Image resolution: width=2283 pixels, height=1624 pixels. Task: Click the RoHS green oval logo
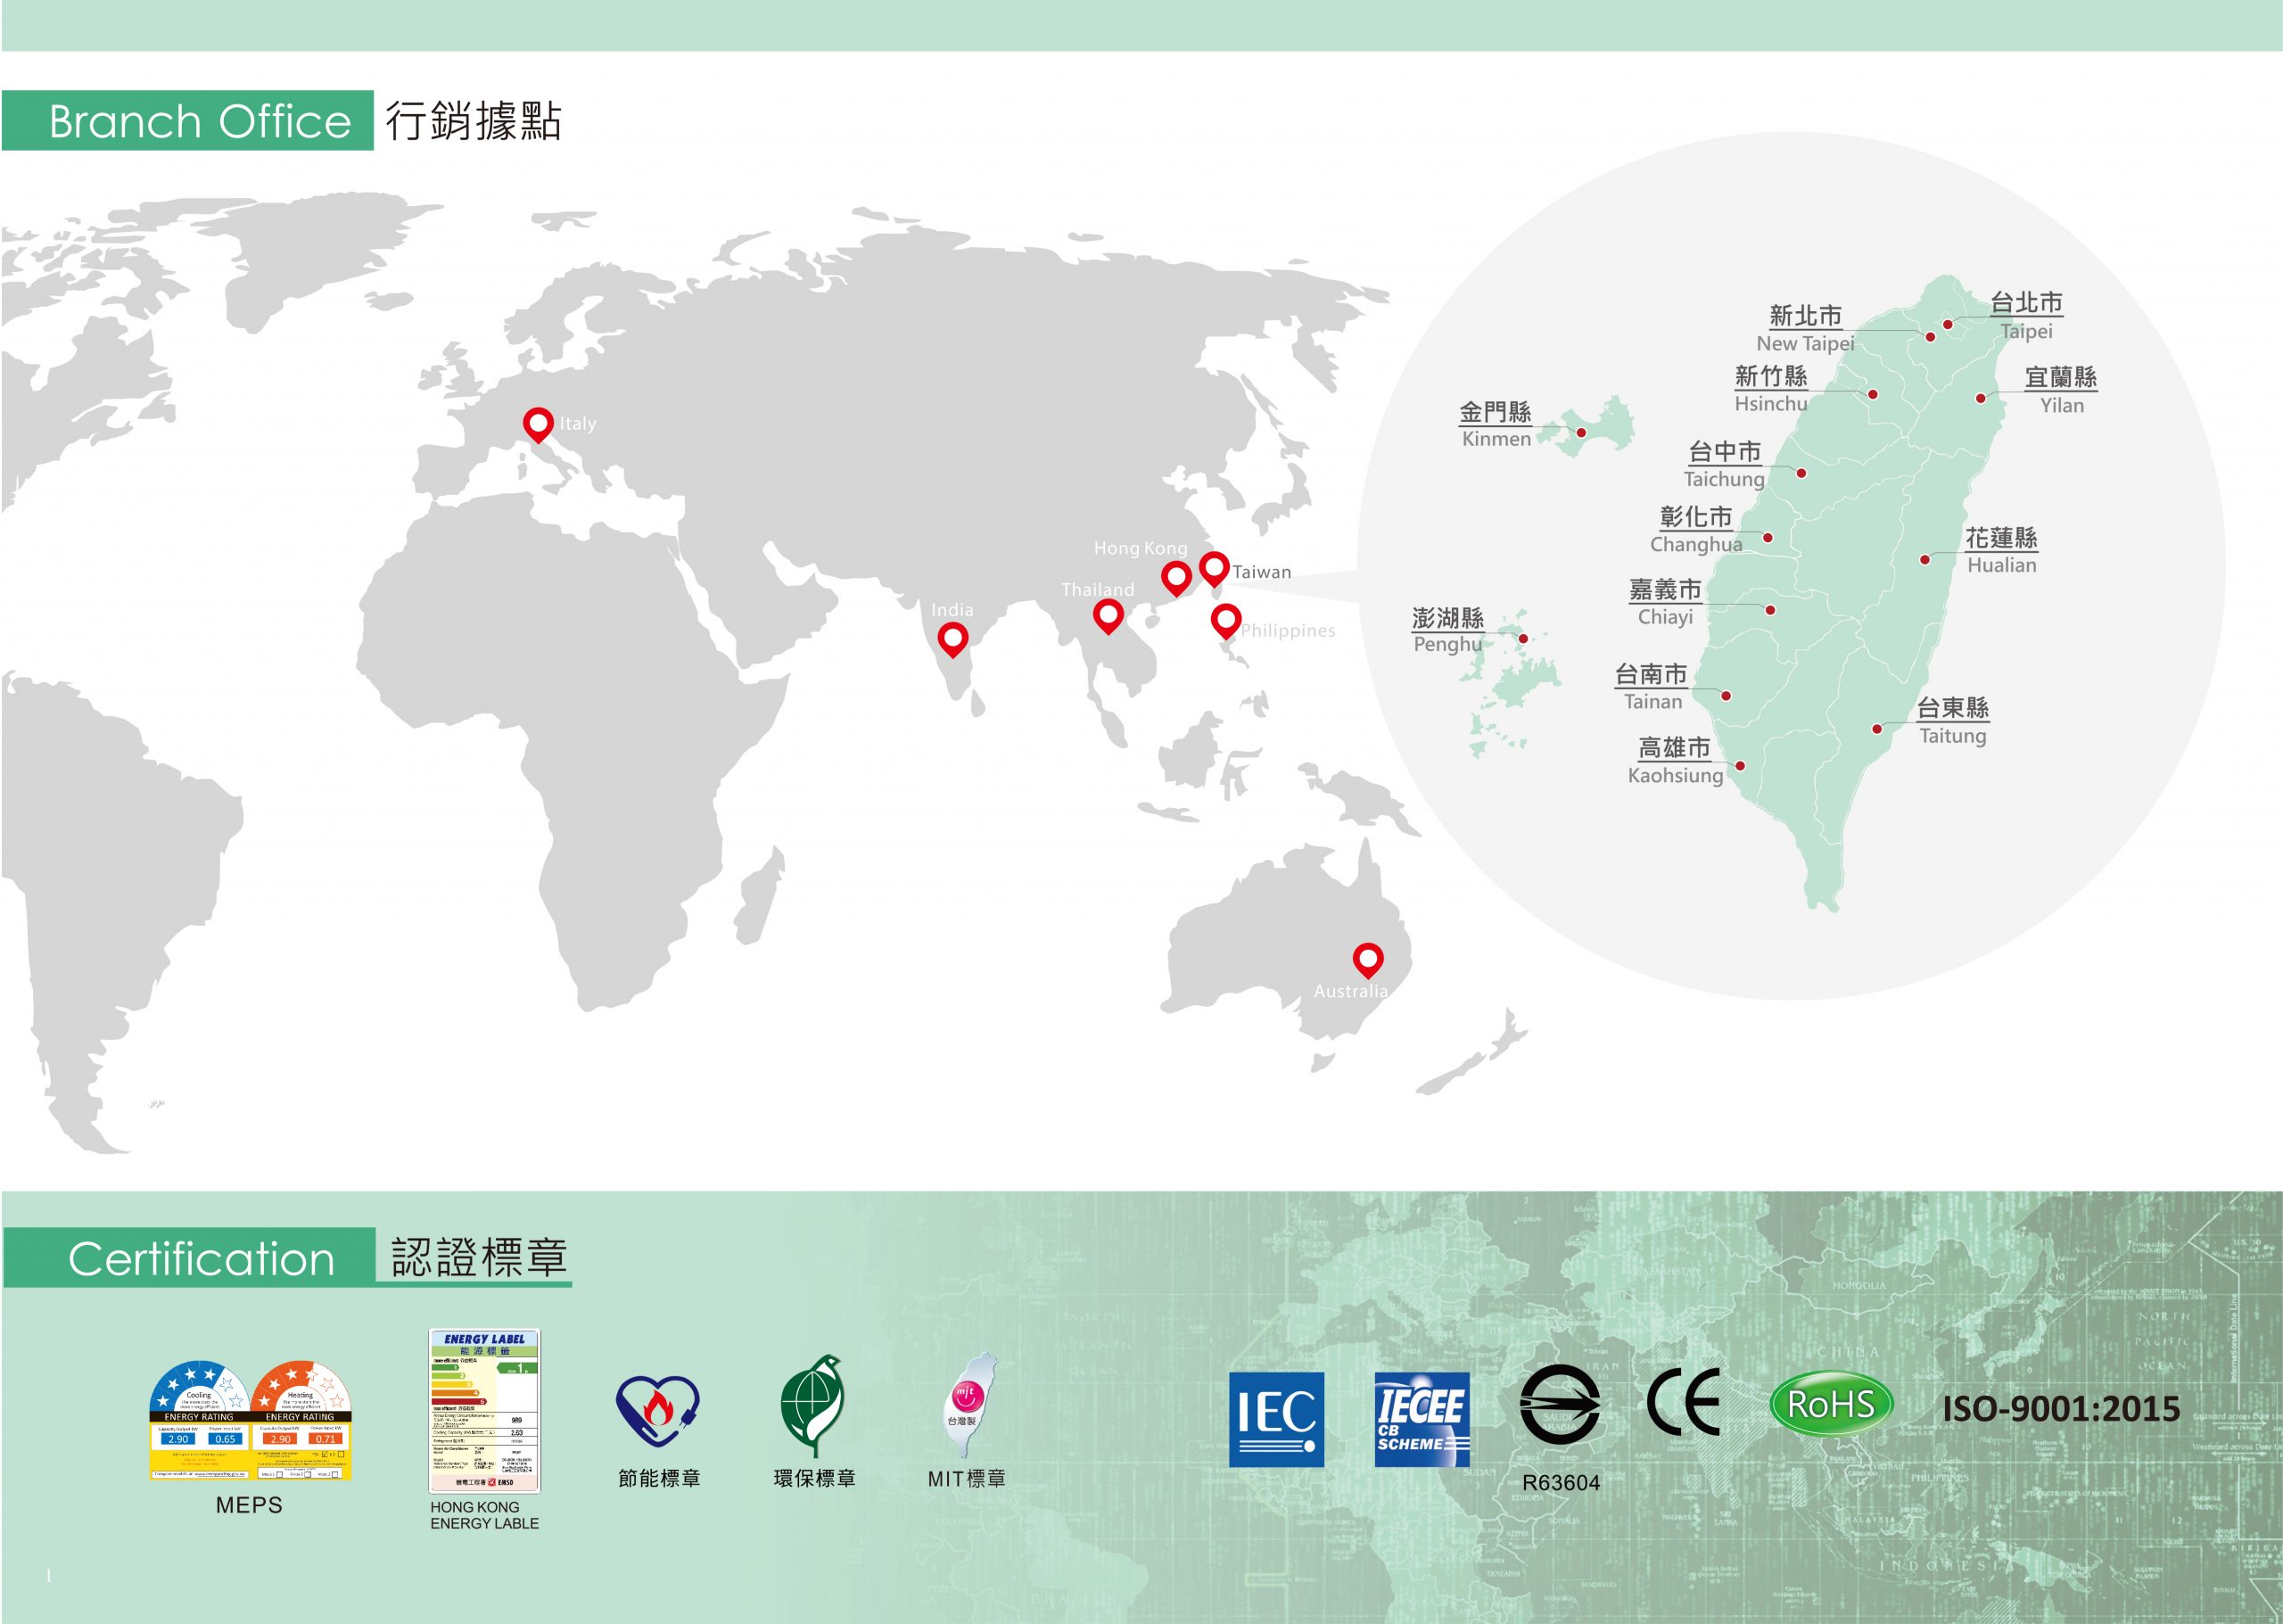tap(1830, 1404)
